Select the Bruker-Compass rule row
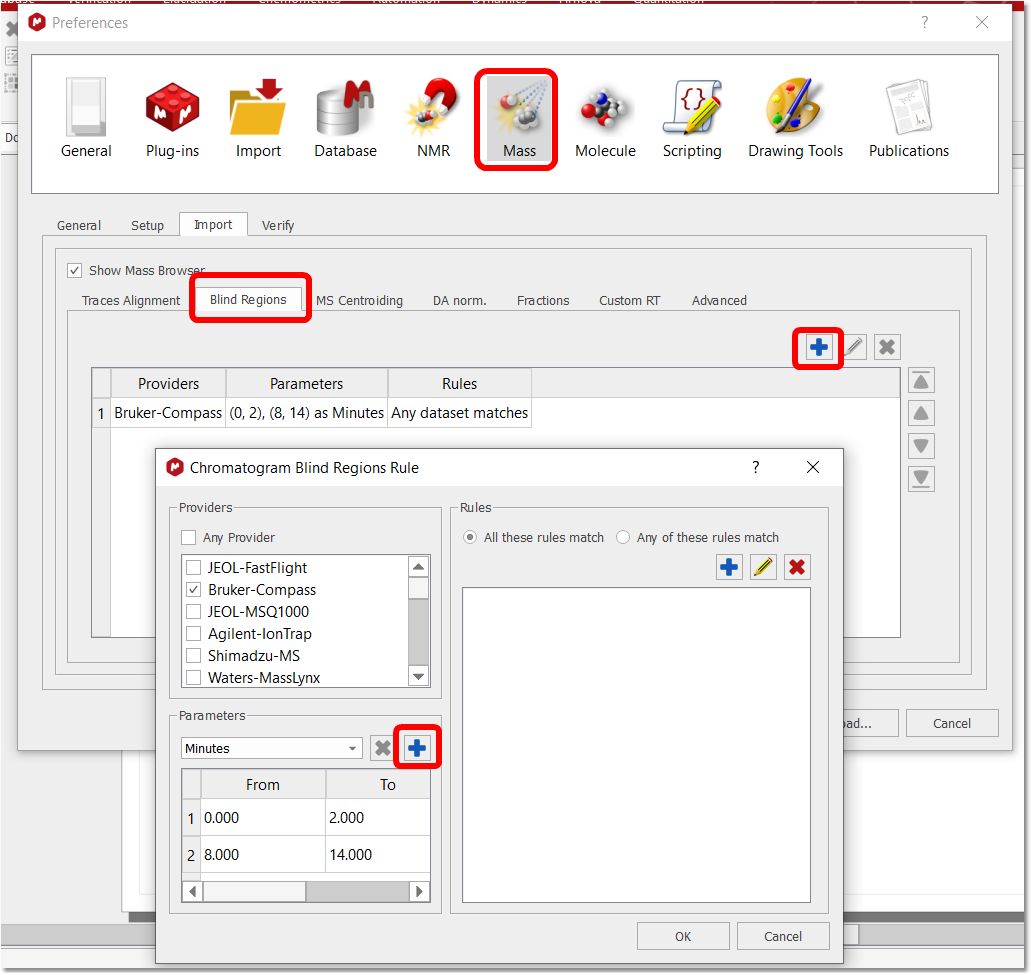The height and width of the screenshot is (975, 1031). (x=312, y=413)
